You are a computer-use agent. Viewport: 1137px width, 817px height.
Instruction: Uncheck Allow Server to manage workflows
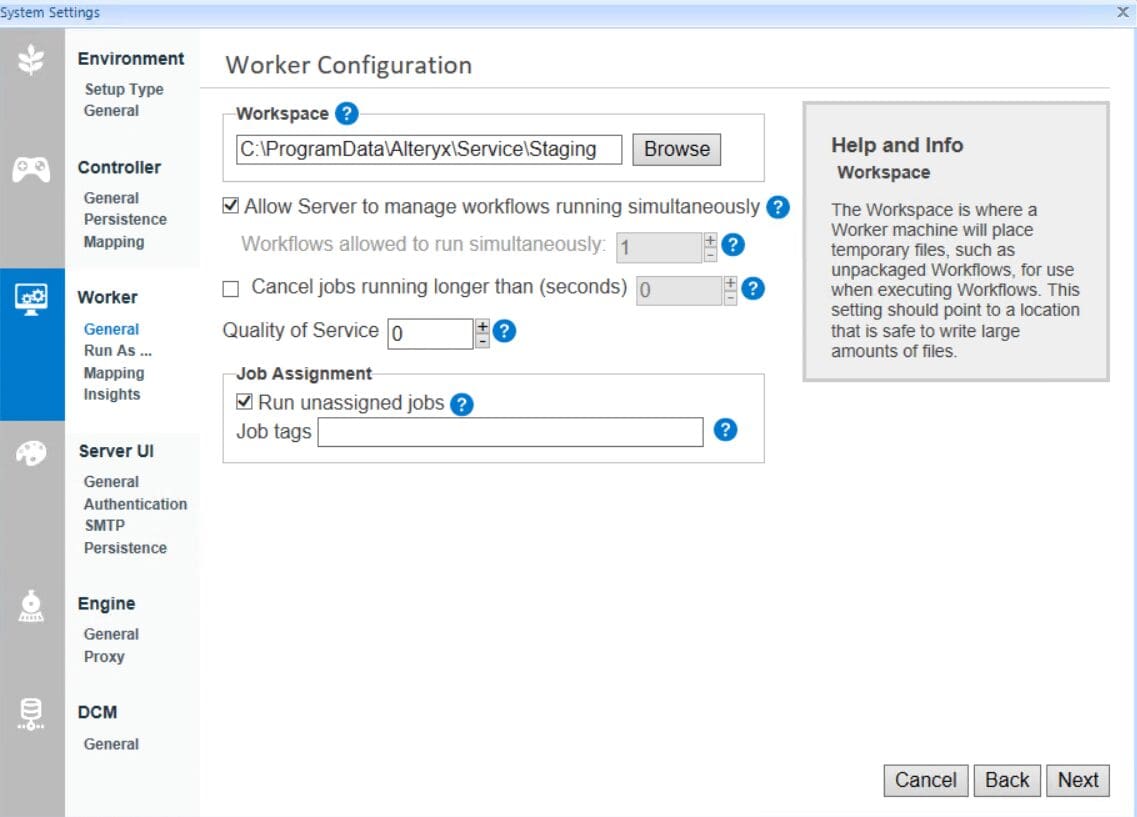pyautogui.click(x=230, y=207)
